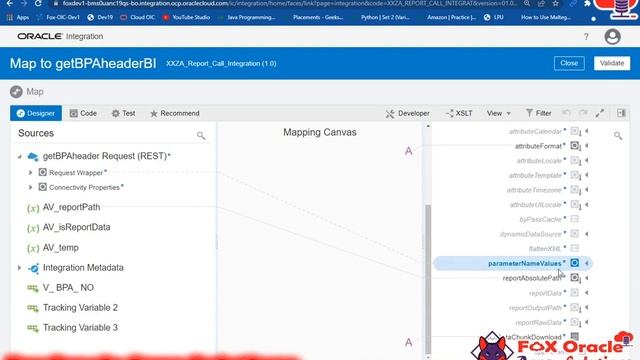Image resolution: width=640 pixels, height=360 pixels.
Task: Switch to Designer view
Action: coord(36,113)
